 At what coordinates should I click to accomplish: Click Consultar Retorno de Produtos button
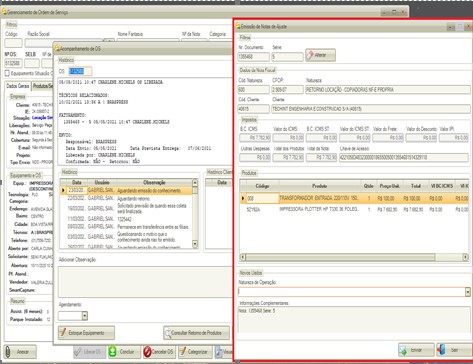tap(196, 333)
